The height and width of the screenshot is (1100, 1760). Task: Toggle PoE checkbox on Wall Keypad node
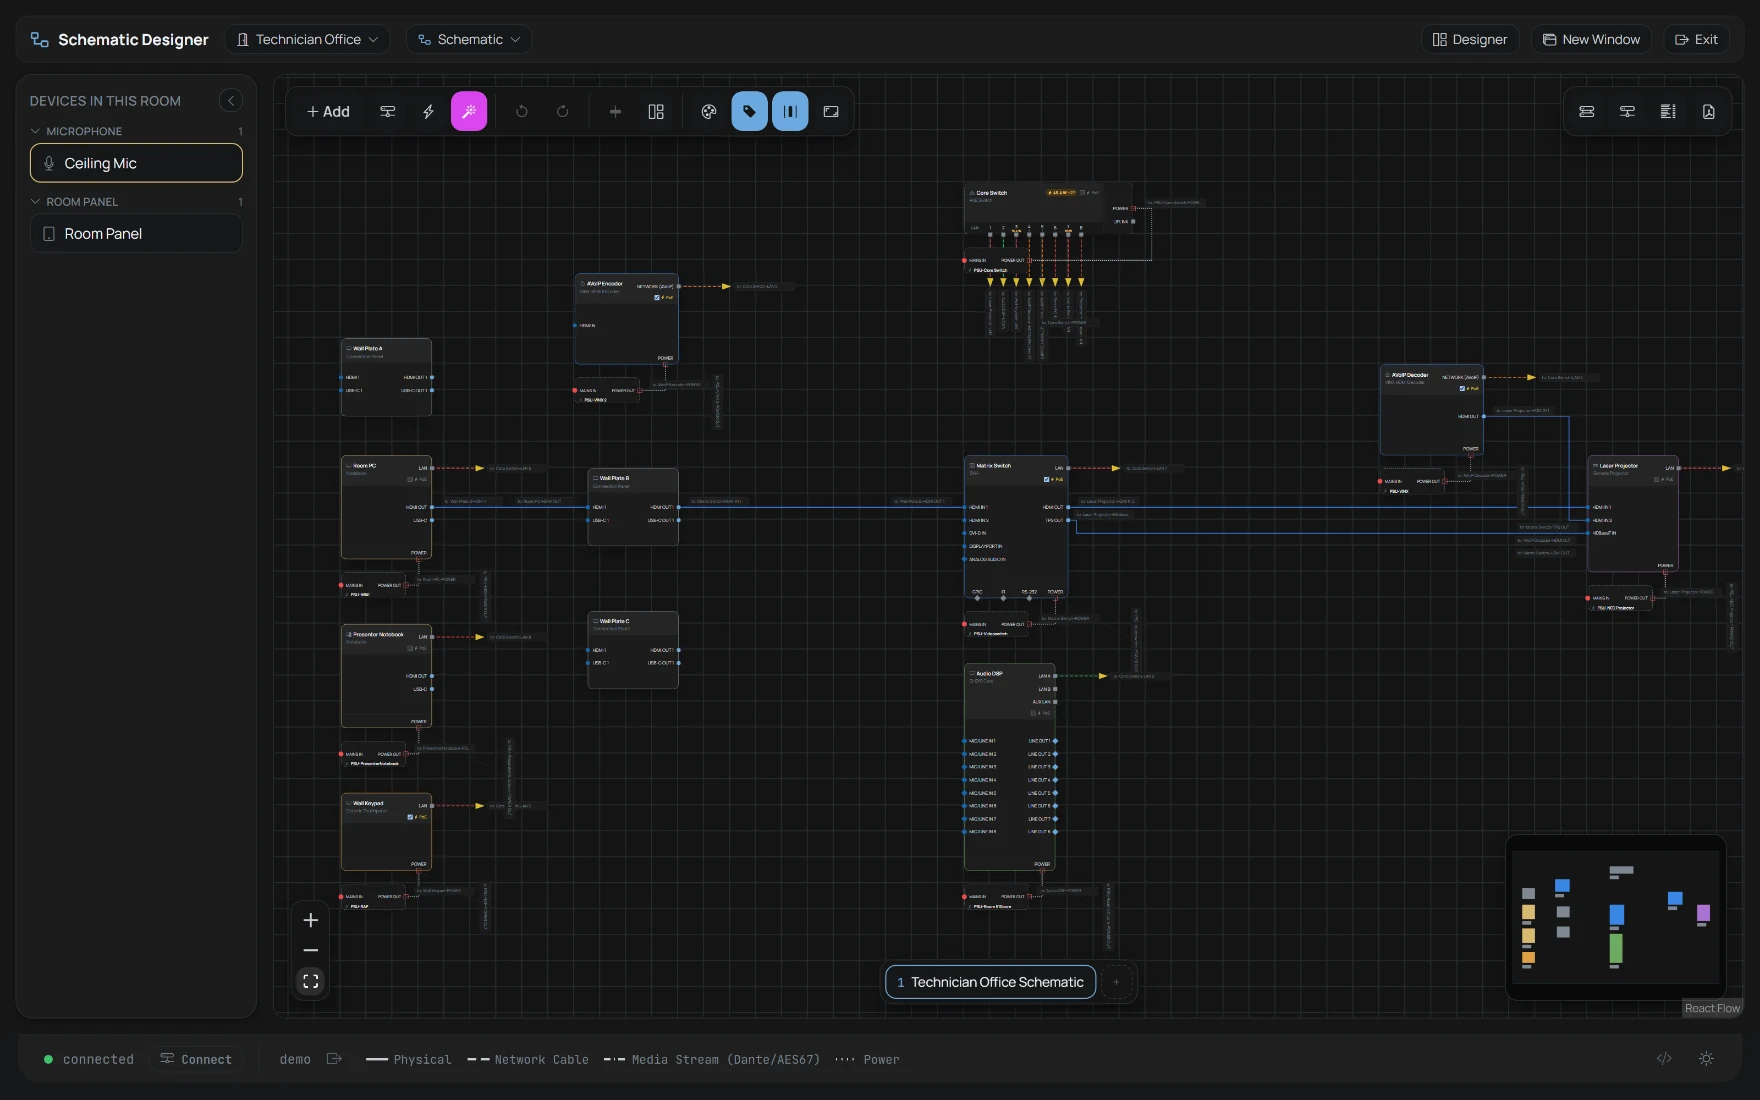pyautogui.click(x=410, y=818)
